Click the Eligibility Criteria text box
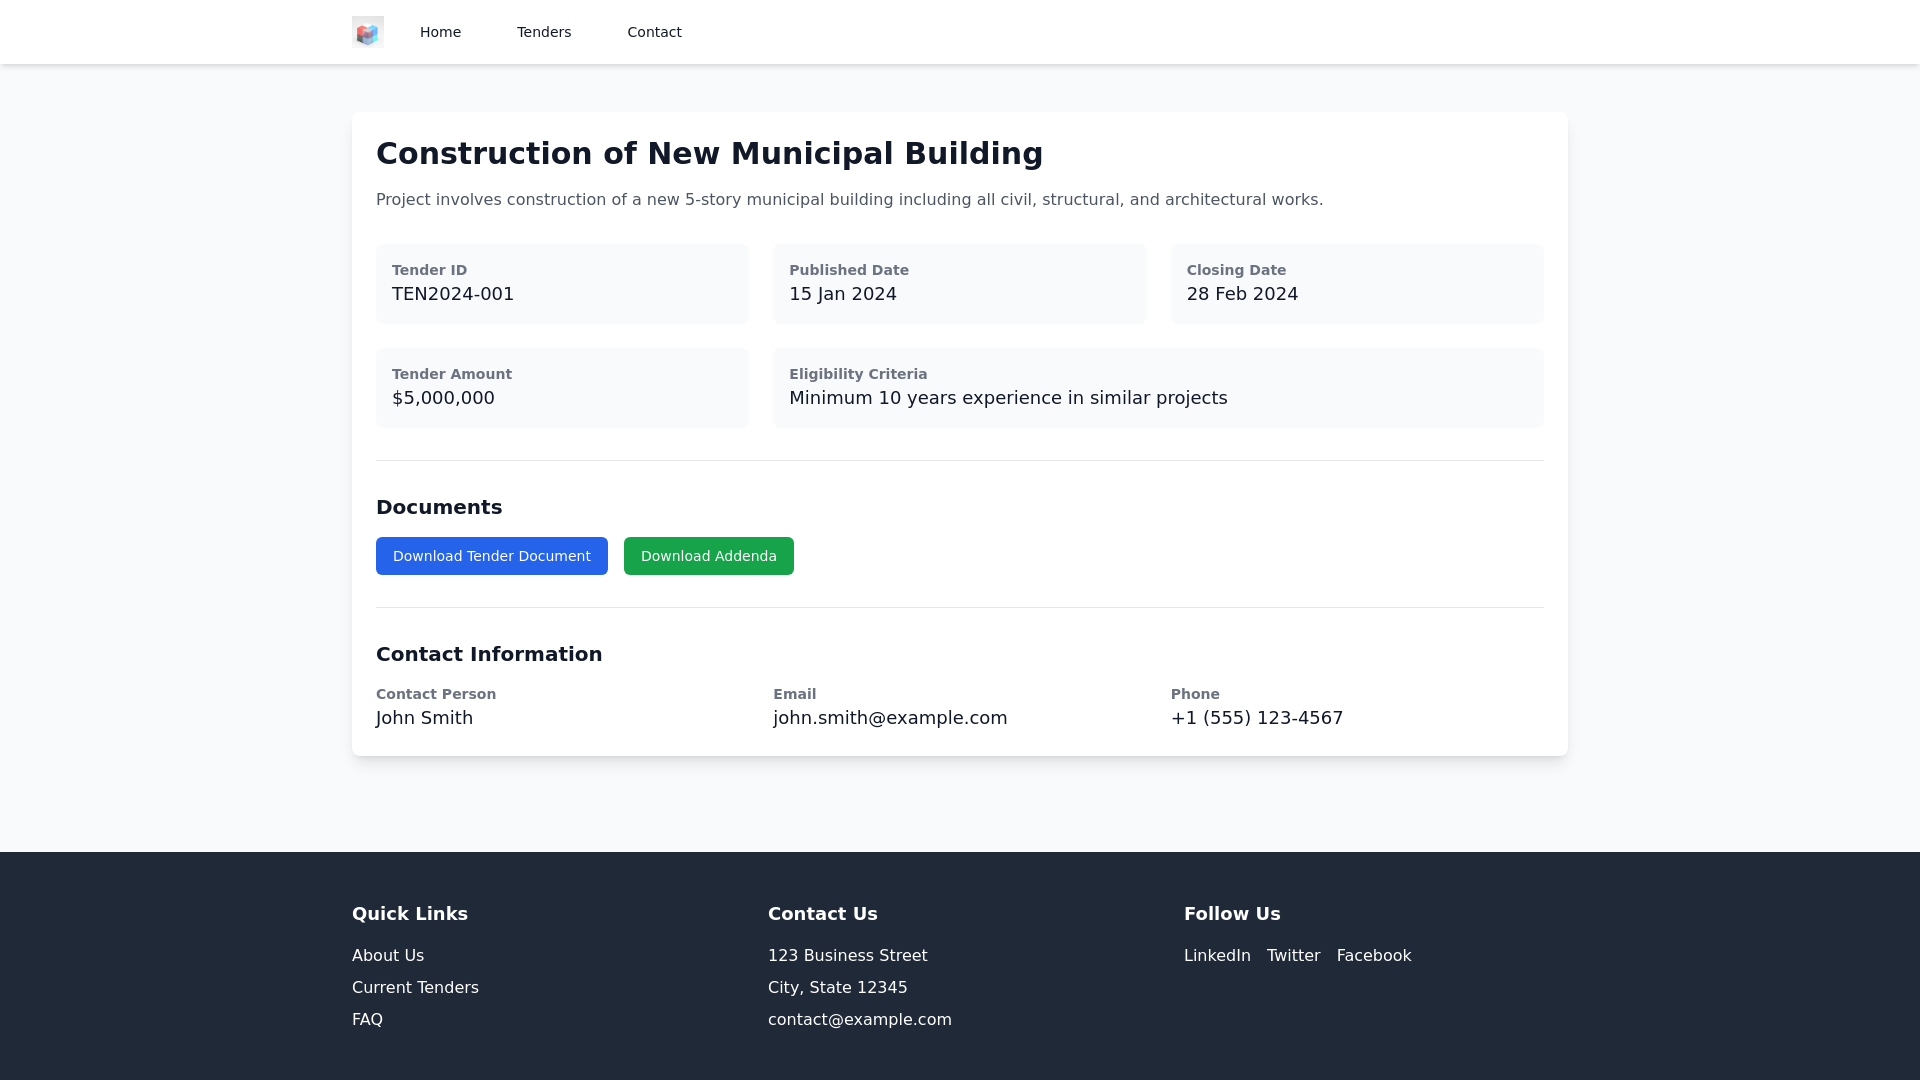Screen dimensions: 1920x1080 [x=1158, y=388]
